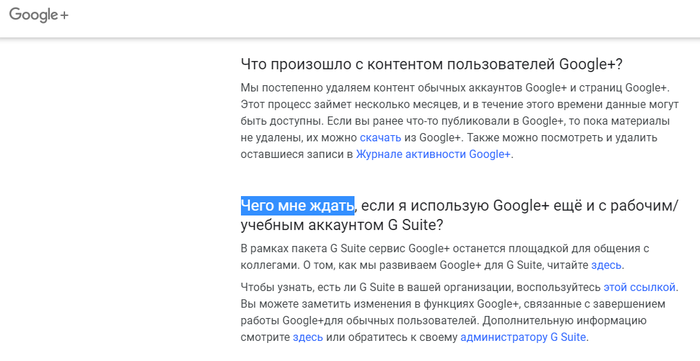Click the highlighted text 'Чего мне ждать'
700x361 pixels.
point(297,206)
